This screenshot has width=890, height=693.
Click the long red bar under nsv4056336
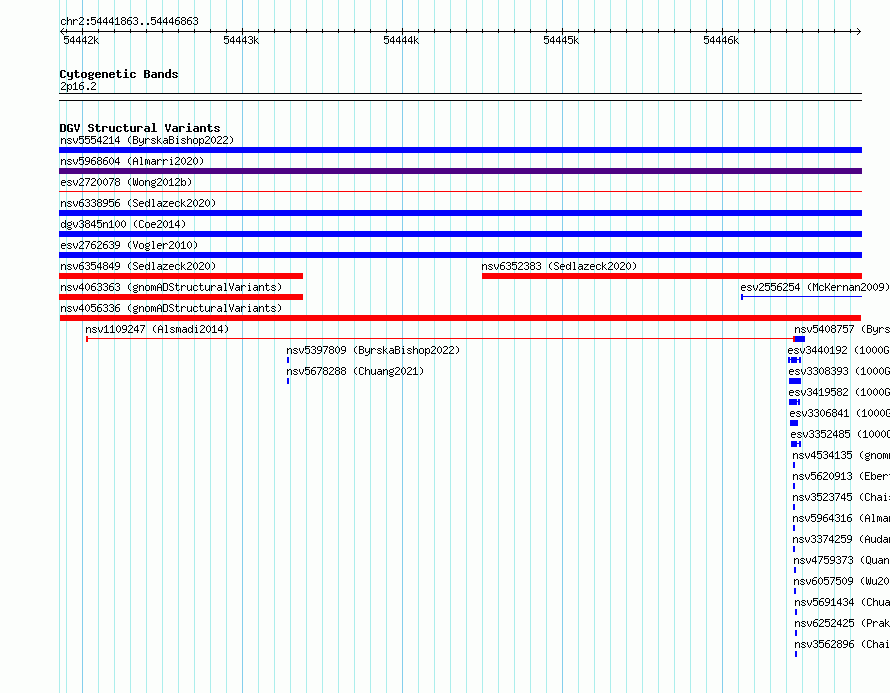pos(460,318)
